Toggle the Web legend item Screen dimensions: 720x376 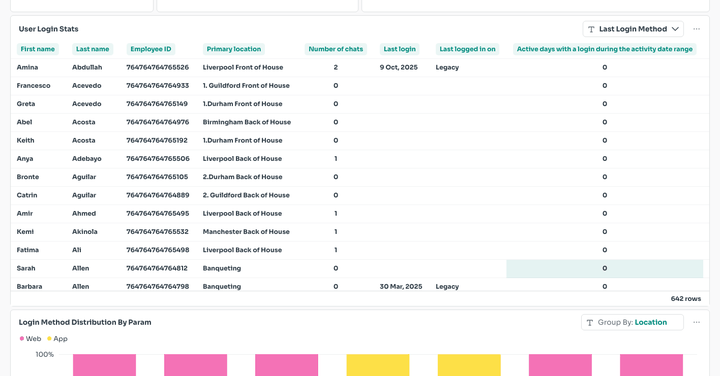tap(30, 339)
